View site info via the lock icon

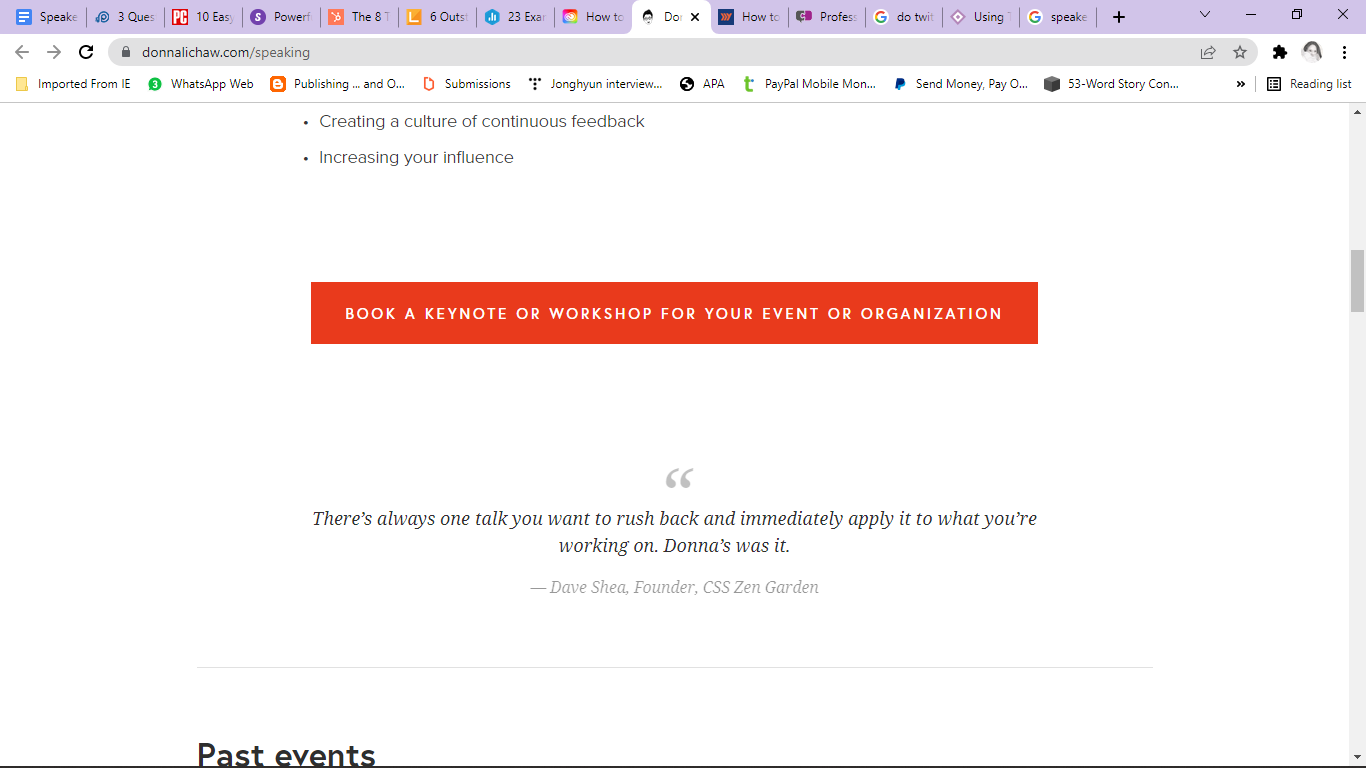point(126,52)
